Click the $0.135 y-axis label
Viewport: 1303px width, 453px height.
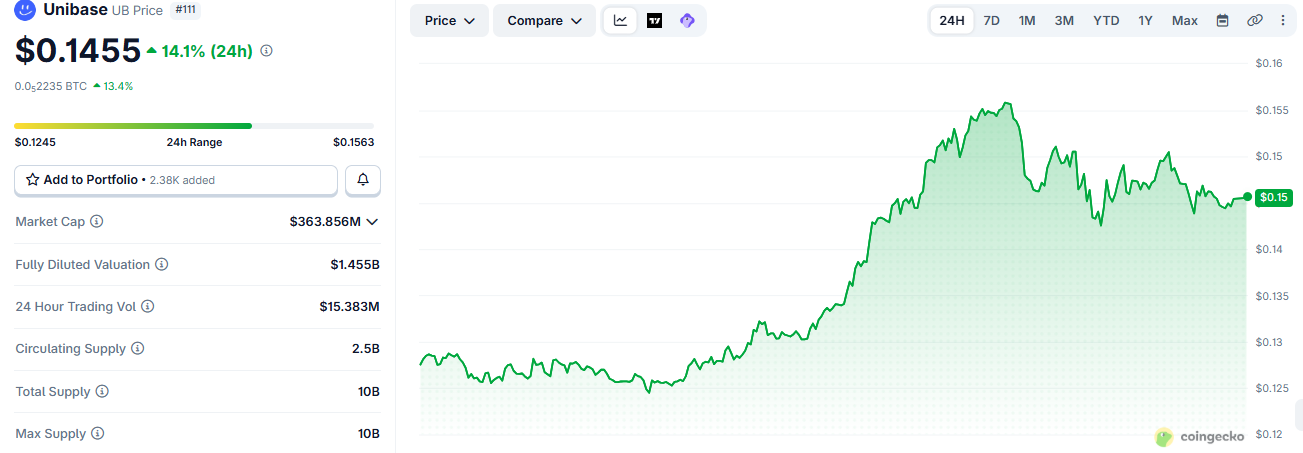tap(1272, 296)
